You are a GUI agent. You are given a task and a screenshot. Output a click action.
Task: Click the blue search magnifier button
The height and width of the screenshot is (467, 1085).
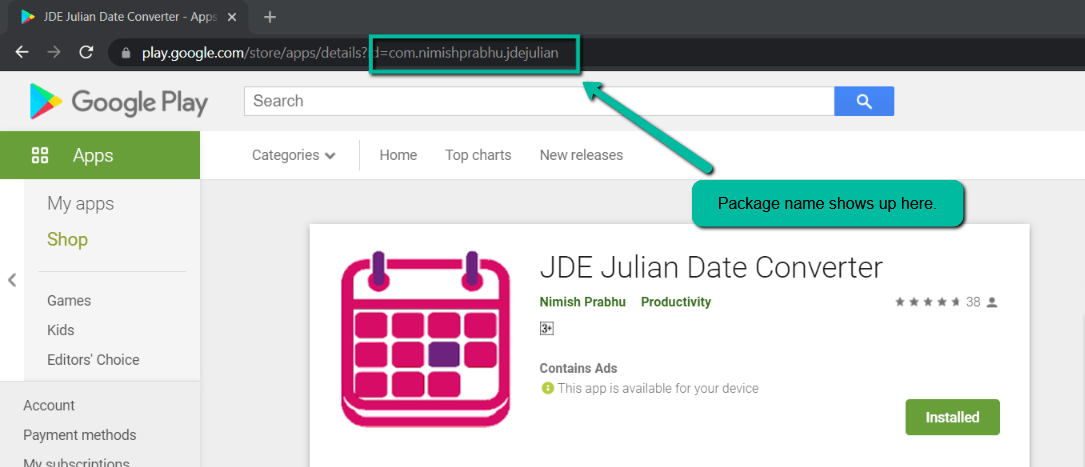click(864, 101)
